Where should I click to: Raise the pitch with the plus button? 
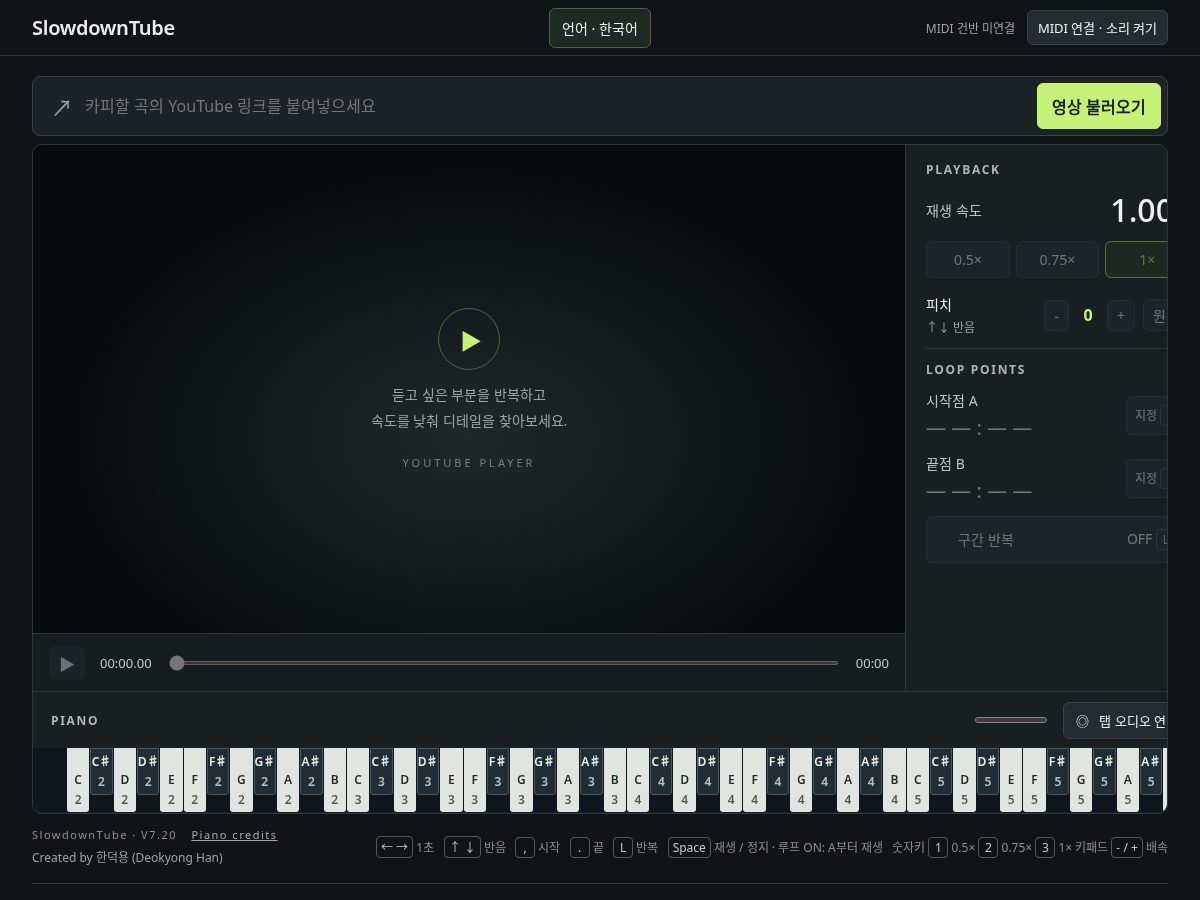[1121, 315]
